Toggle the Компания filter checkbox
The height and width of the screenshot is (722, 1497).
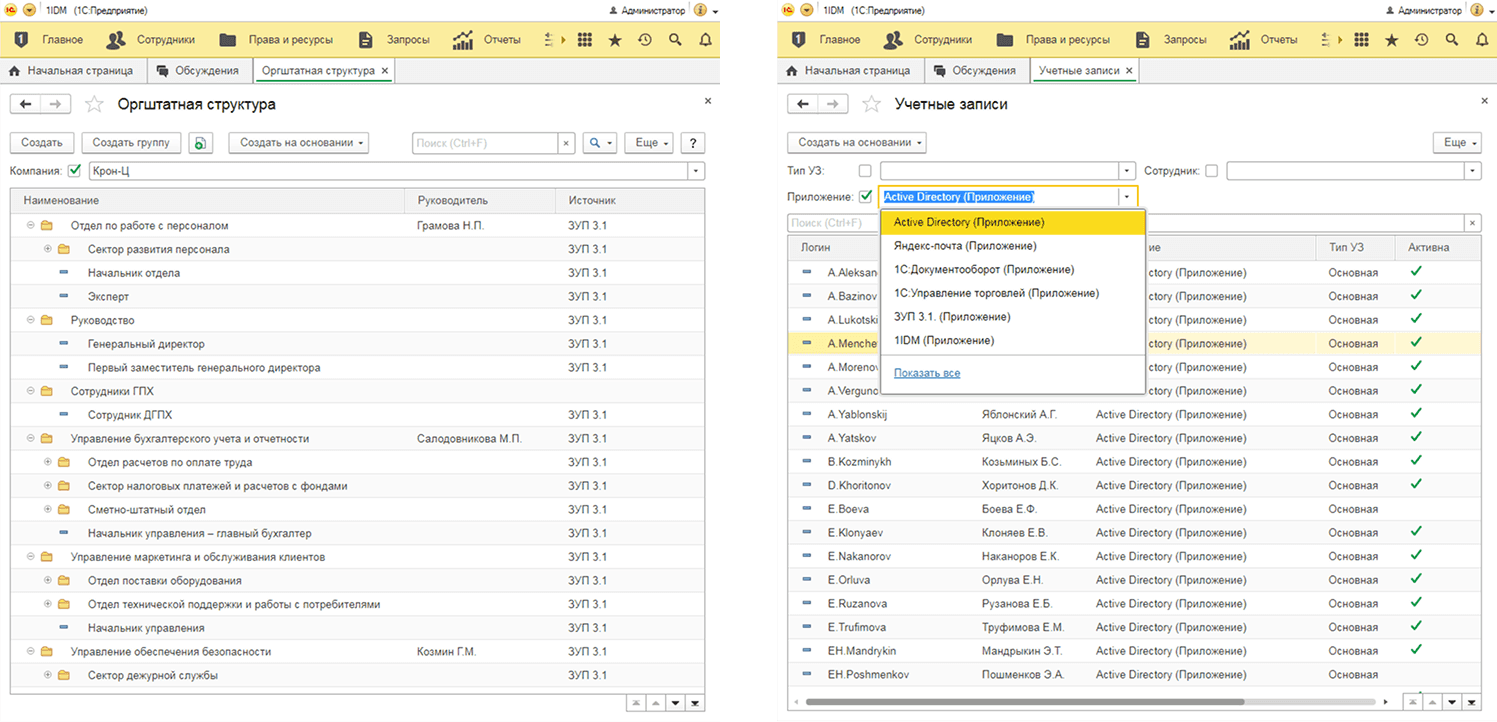pyautogui.click(x=75, y=171)
